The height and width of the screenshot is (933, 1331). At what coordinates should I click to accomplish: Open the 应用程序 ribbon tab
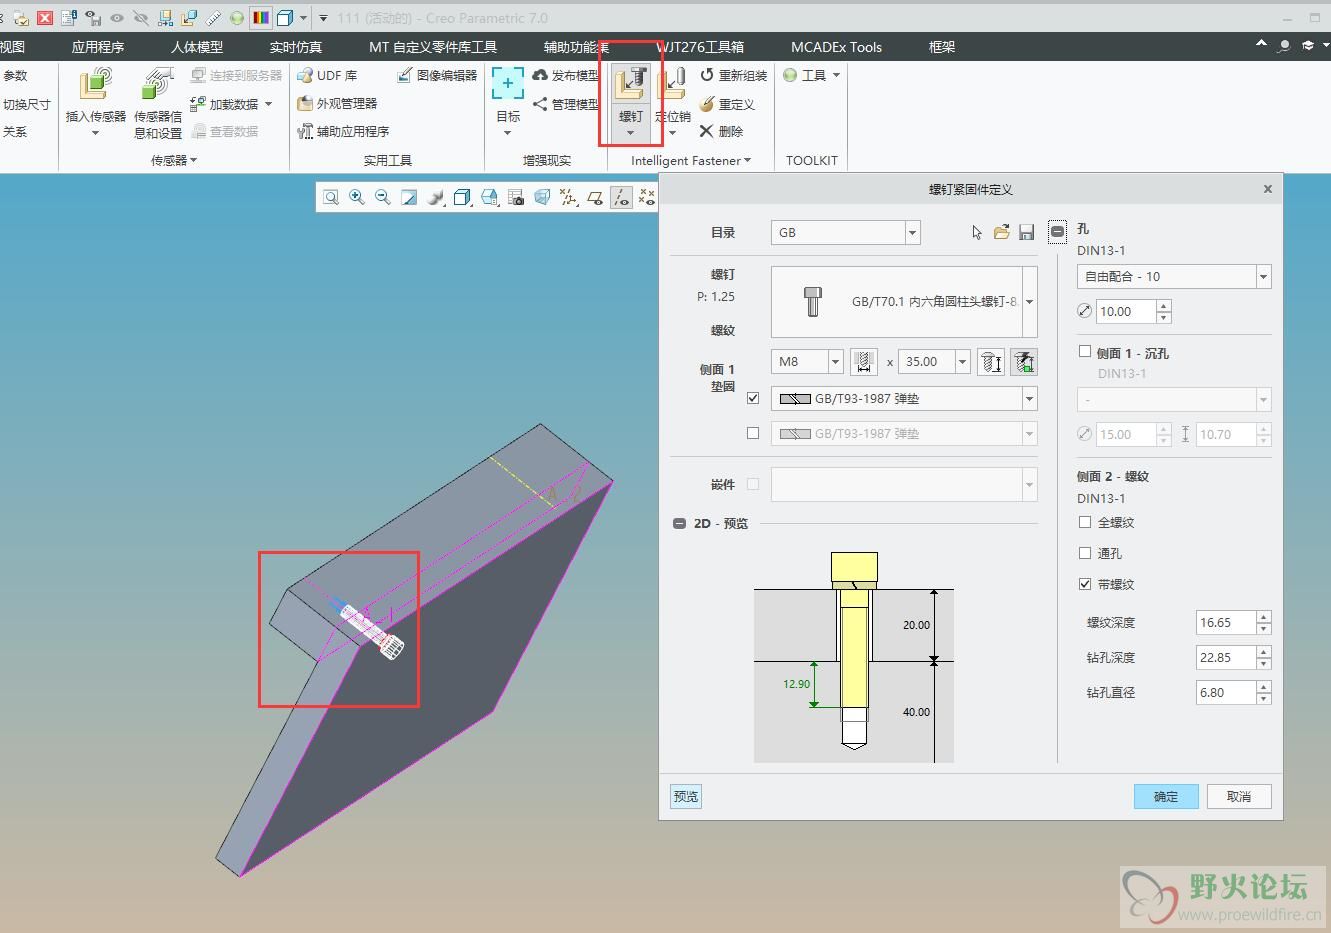click(x=98, y=47)
